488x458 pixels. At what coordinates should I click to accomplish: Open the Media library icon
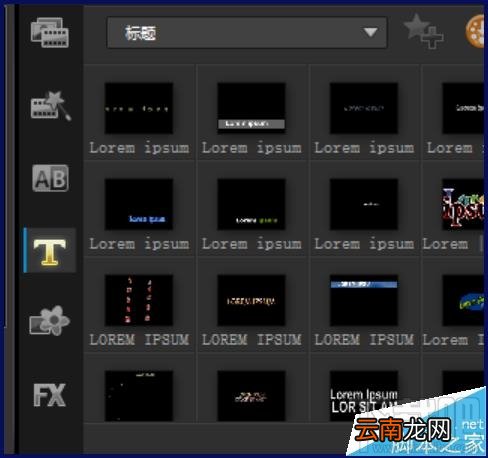(50, 33)
